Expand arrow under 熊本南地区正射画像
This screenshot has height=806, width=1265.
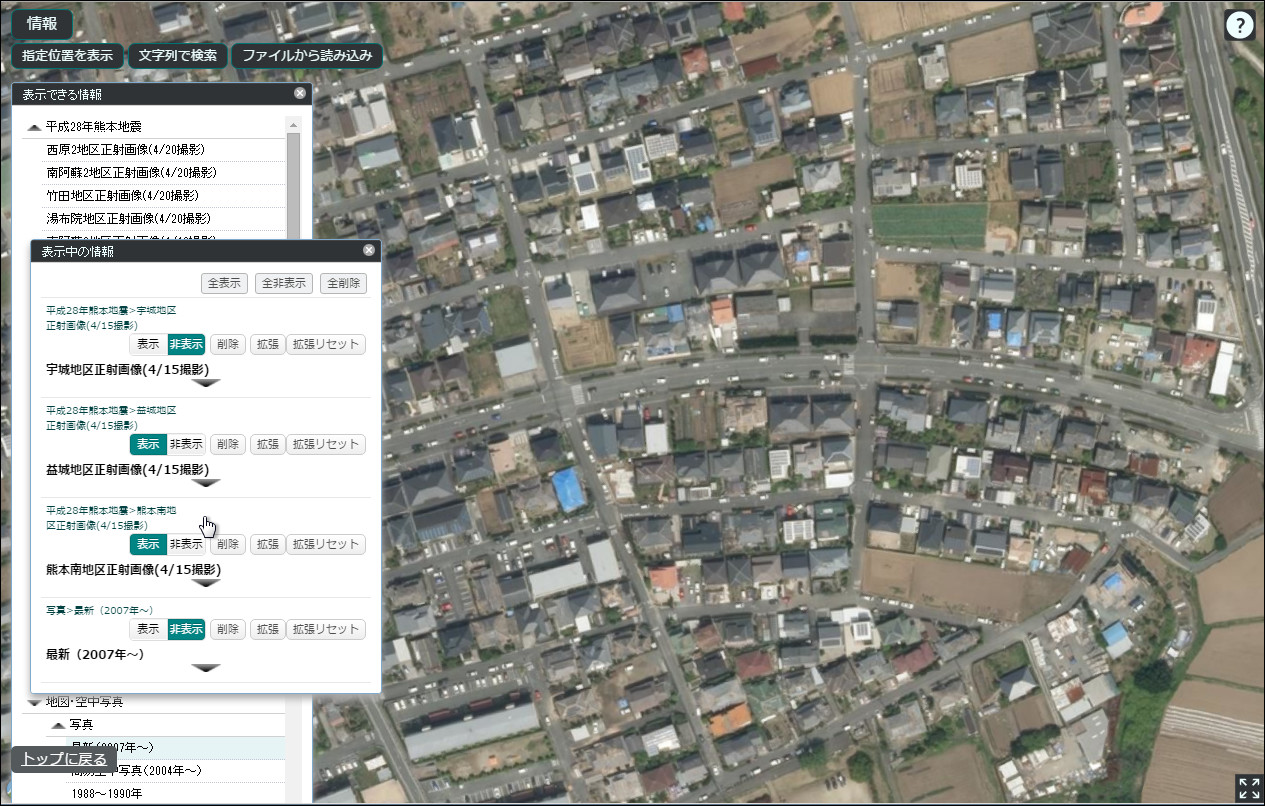coord(205,583)
